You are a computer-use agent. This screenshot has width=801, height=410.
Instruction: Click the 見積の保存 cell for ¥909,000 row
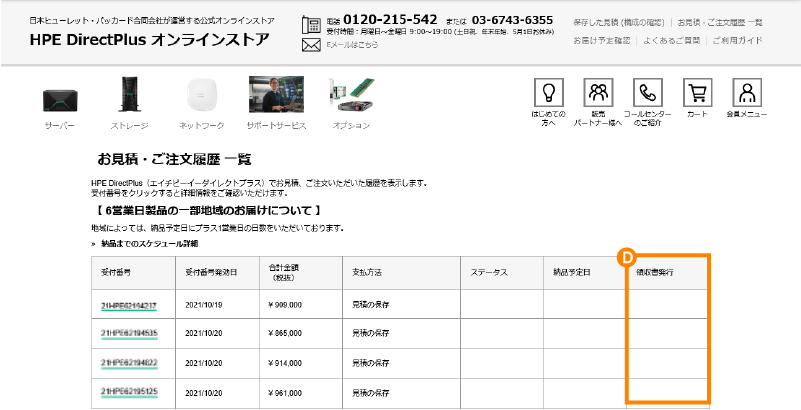(402, 305)
